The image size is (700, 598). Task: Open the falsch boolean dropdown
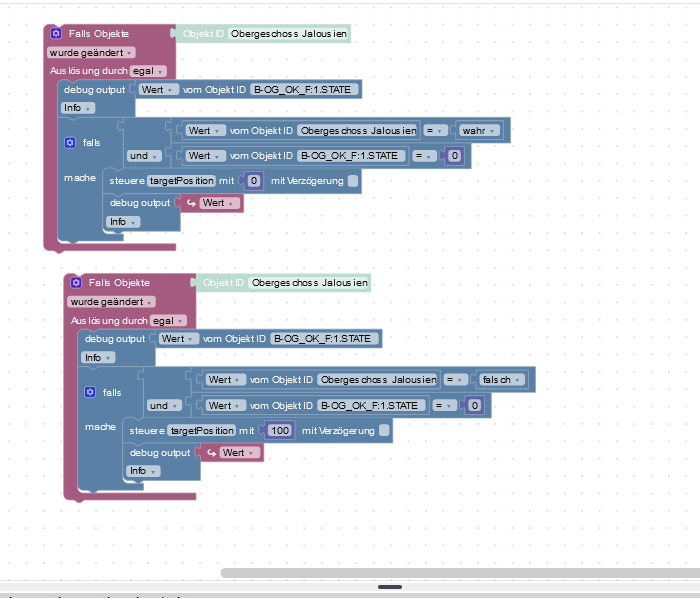pos(500,380)
